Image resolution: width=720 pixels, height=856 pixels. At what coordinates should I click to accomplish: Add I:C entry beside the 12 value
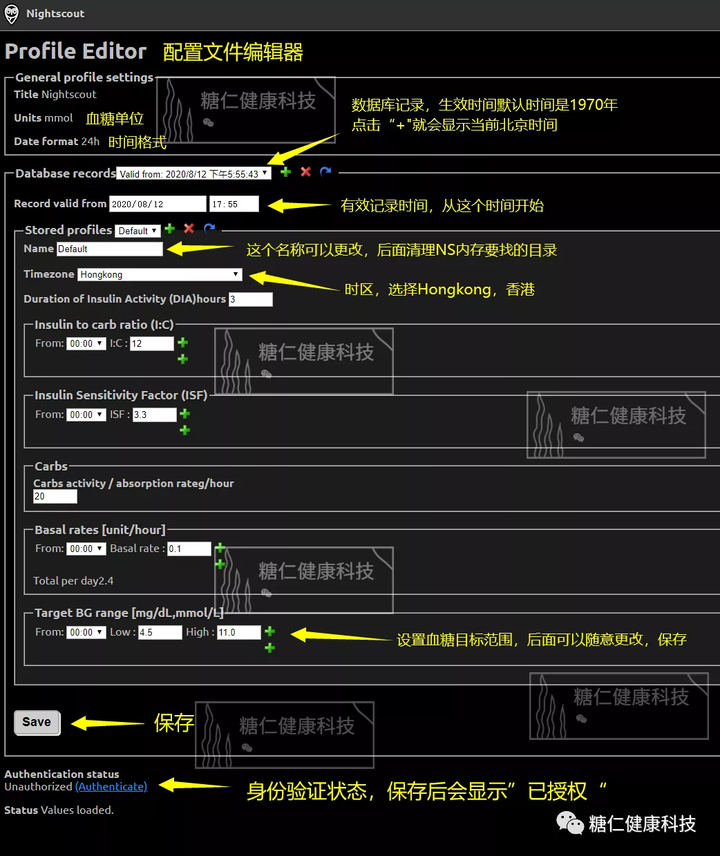183,342
